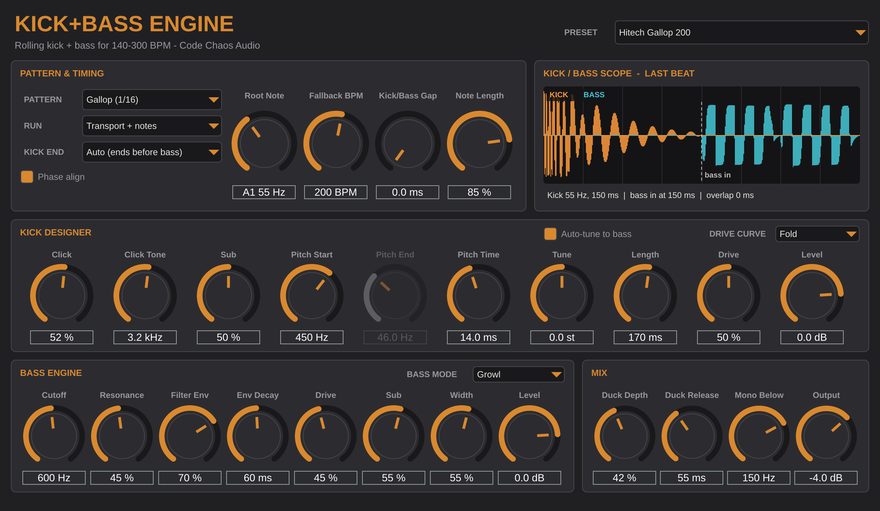Click the 0.0 ms Kick/Bass Gap field

(407, 192)
